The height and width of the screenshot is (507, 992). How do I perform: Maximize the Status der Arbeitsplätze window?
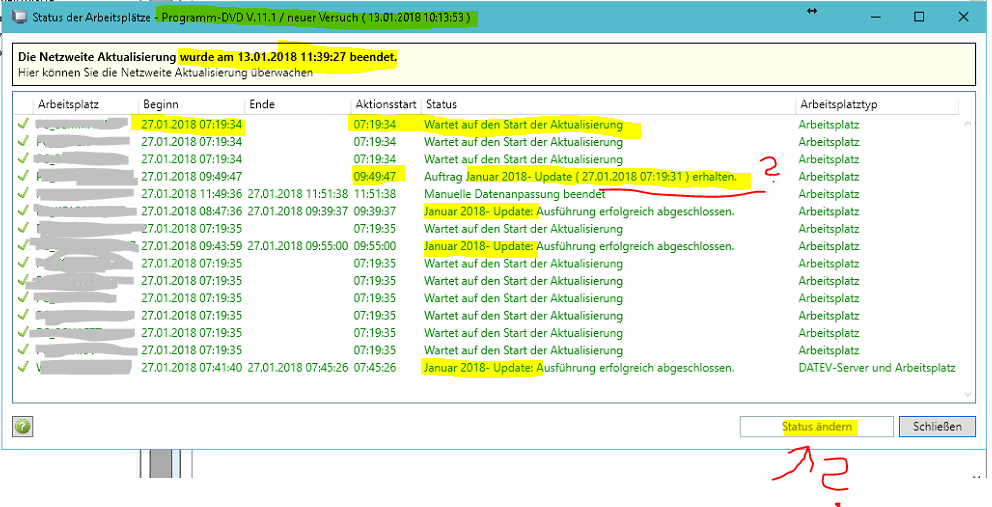(x=918, y=17)
